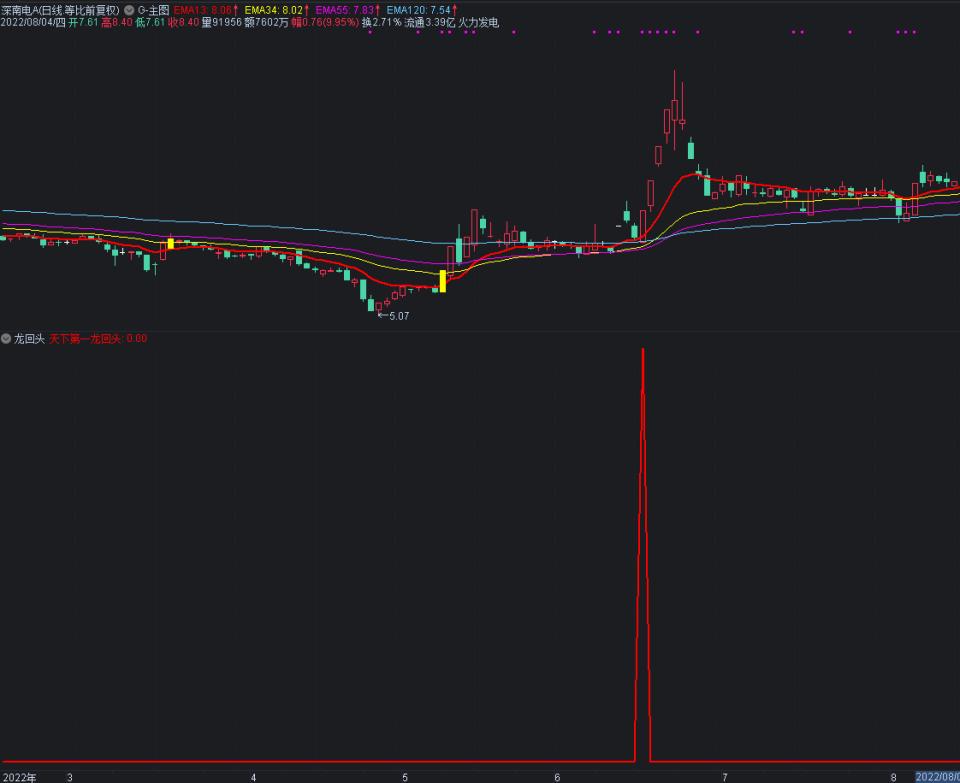
Task: Click the change value 幅0.76(9.95%)
Action: tap(325, 23)
